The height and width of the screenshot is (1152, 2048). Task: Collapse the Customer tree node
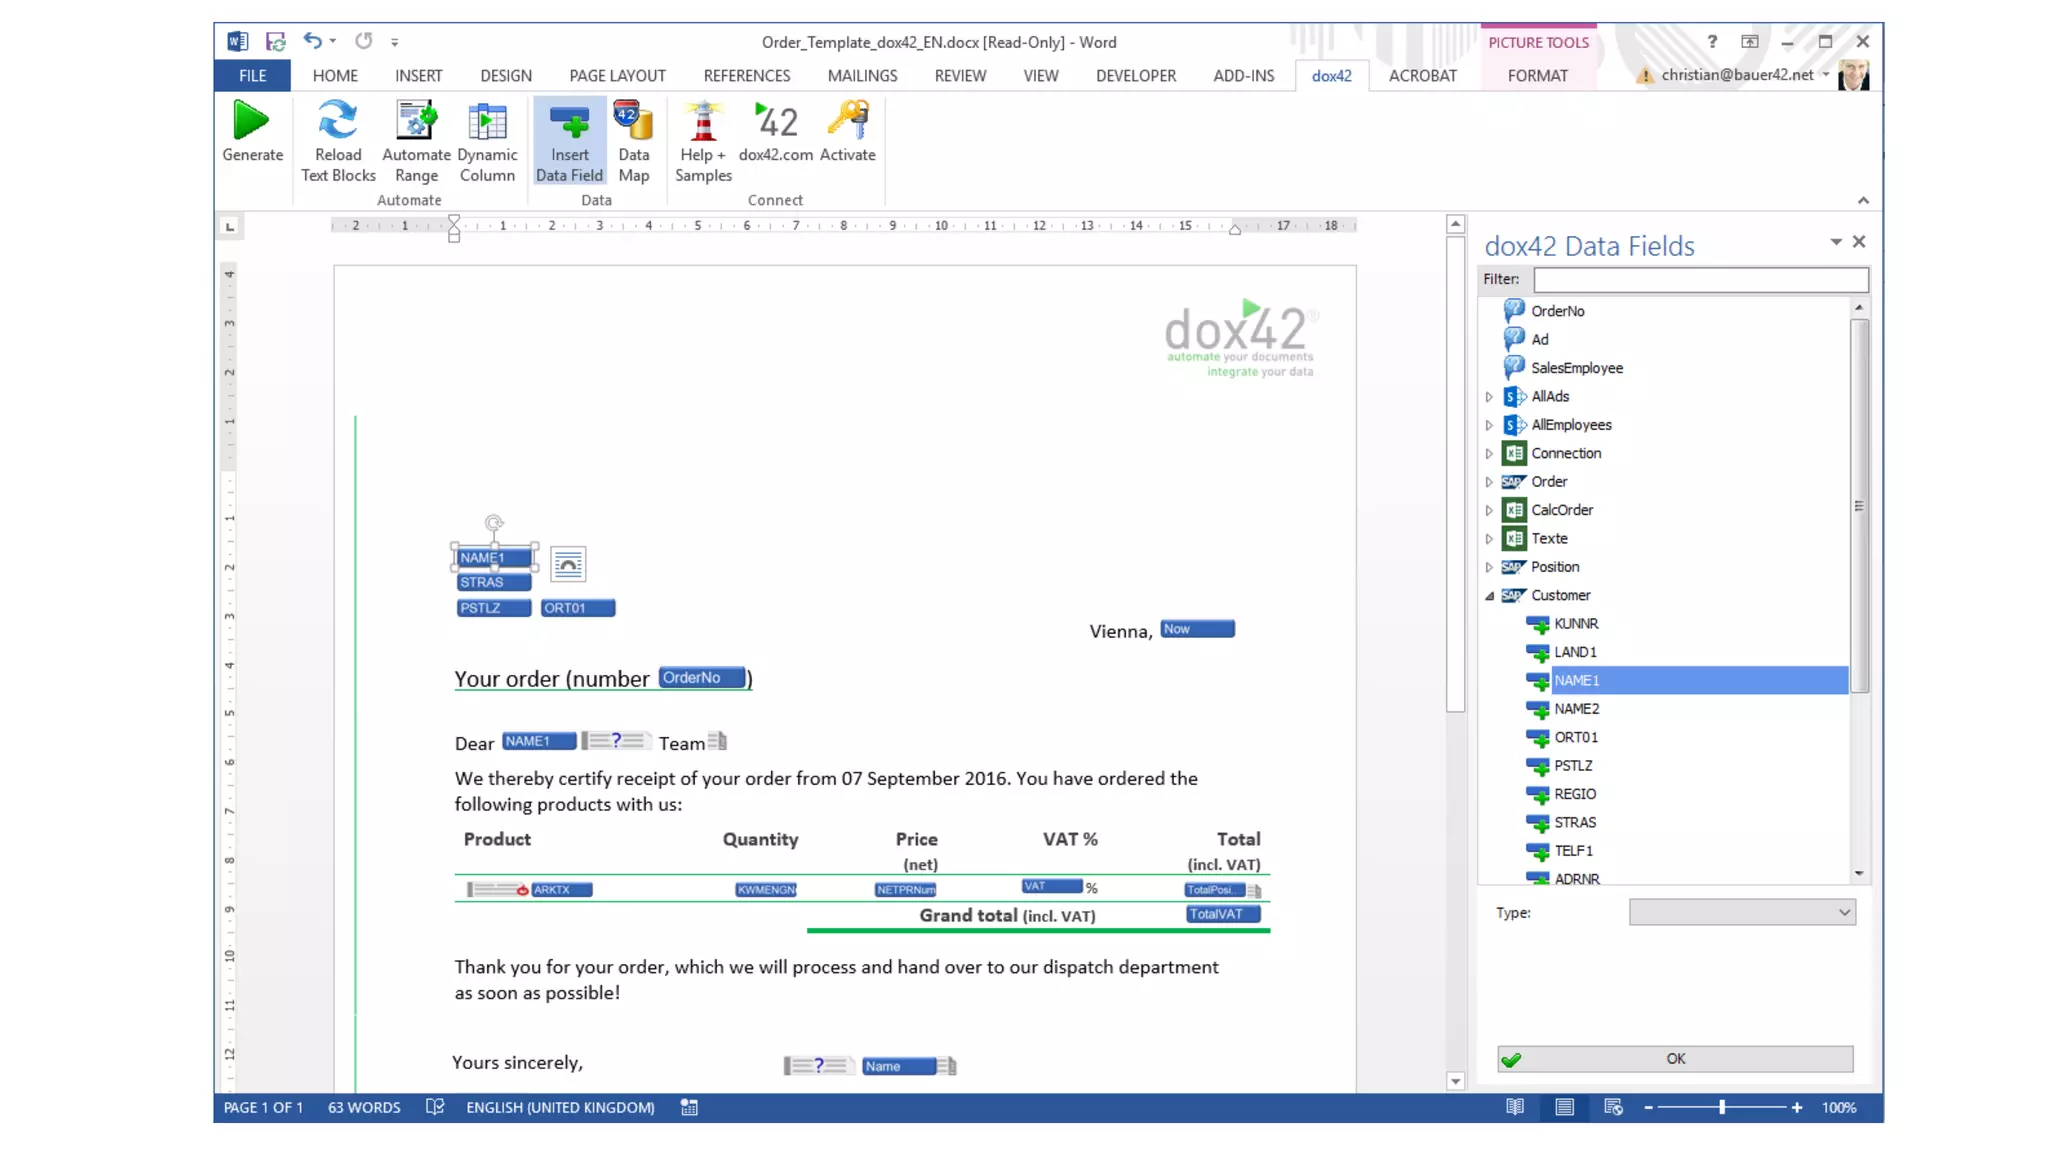[1489, 596]
